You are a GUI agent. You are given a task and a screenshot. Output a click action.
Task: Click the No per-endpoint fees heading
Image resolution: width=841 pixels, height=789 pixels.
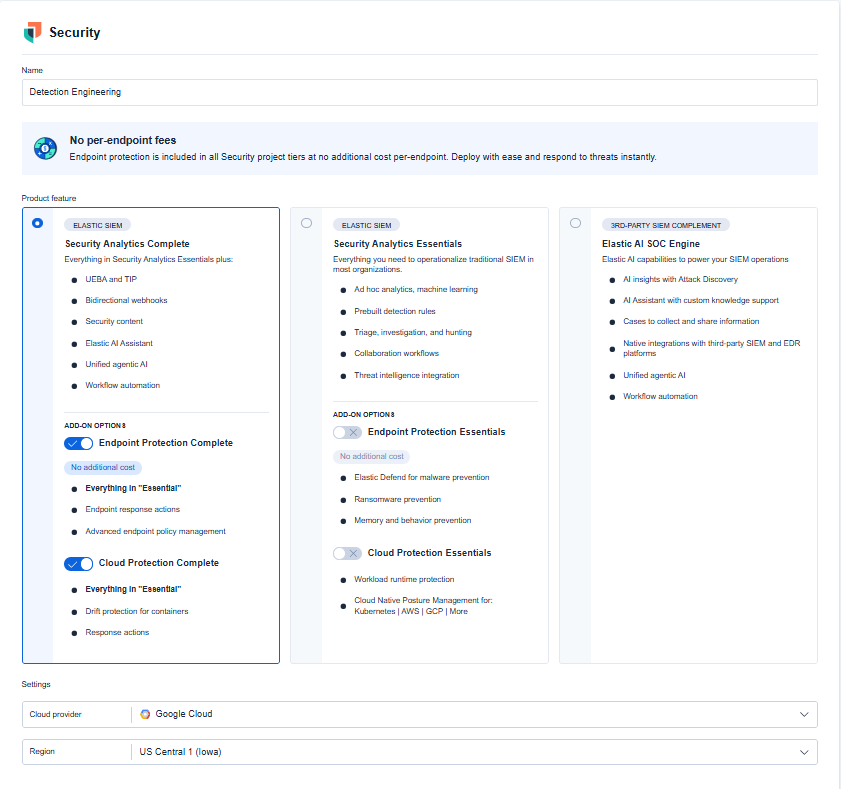(x=123, y=140)
